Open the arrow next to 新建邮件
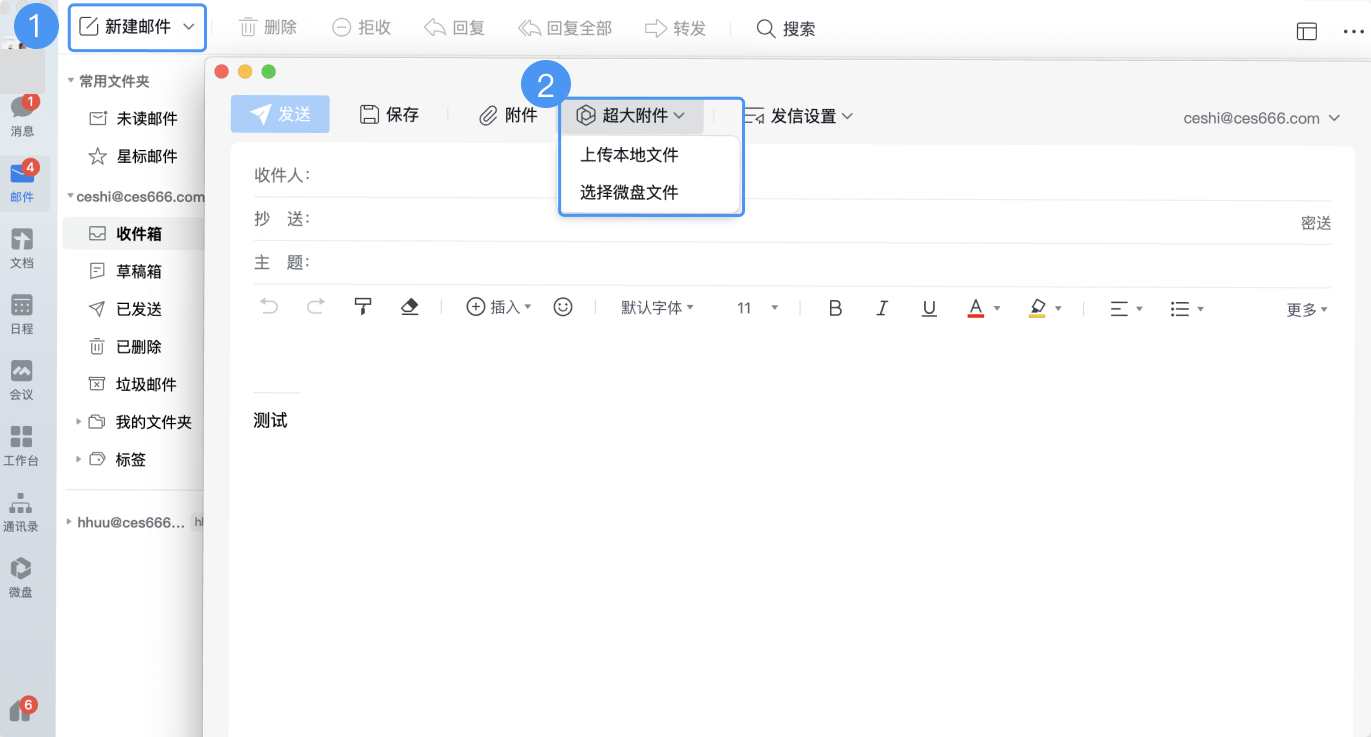This screenshot has width=1371, height=737. pyautogui.click(x=189, y=27)
